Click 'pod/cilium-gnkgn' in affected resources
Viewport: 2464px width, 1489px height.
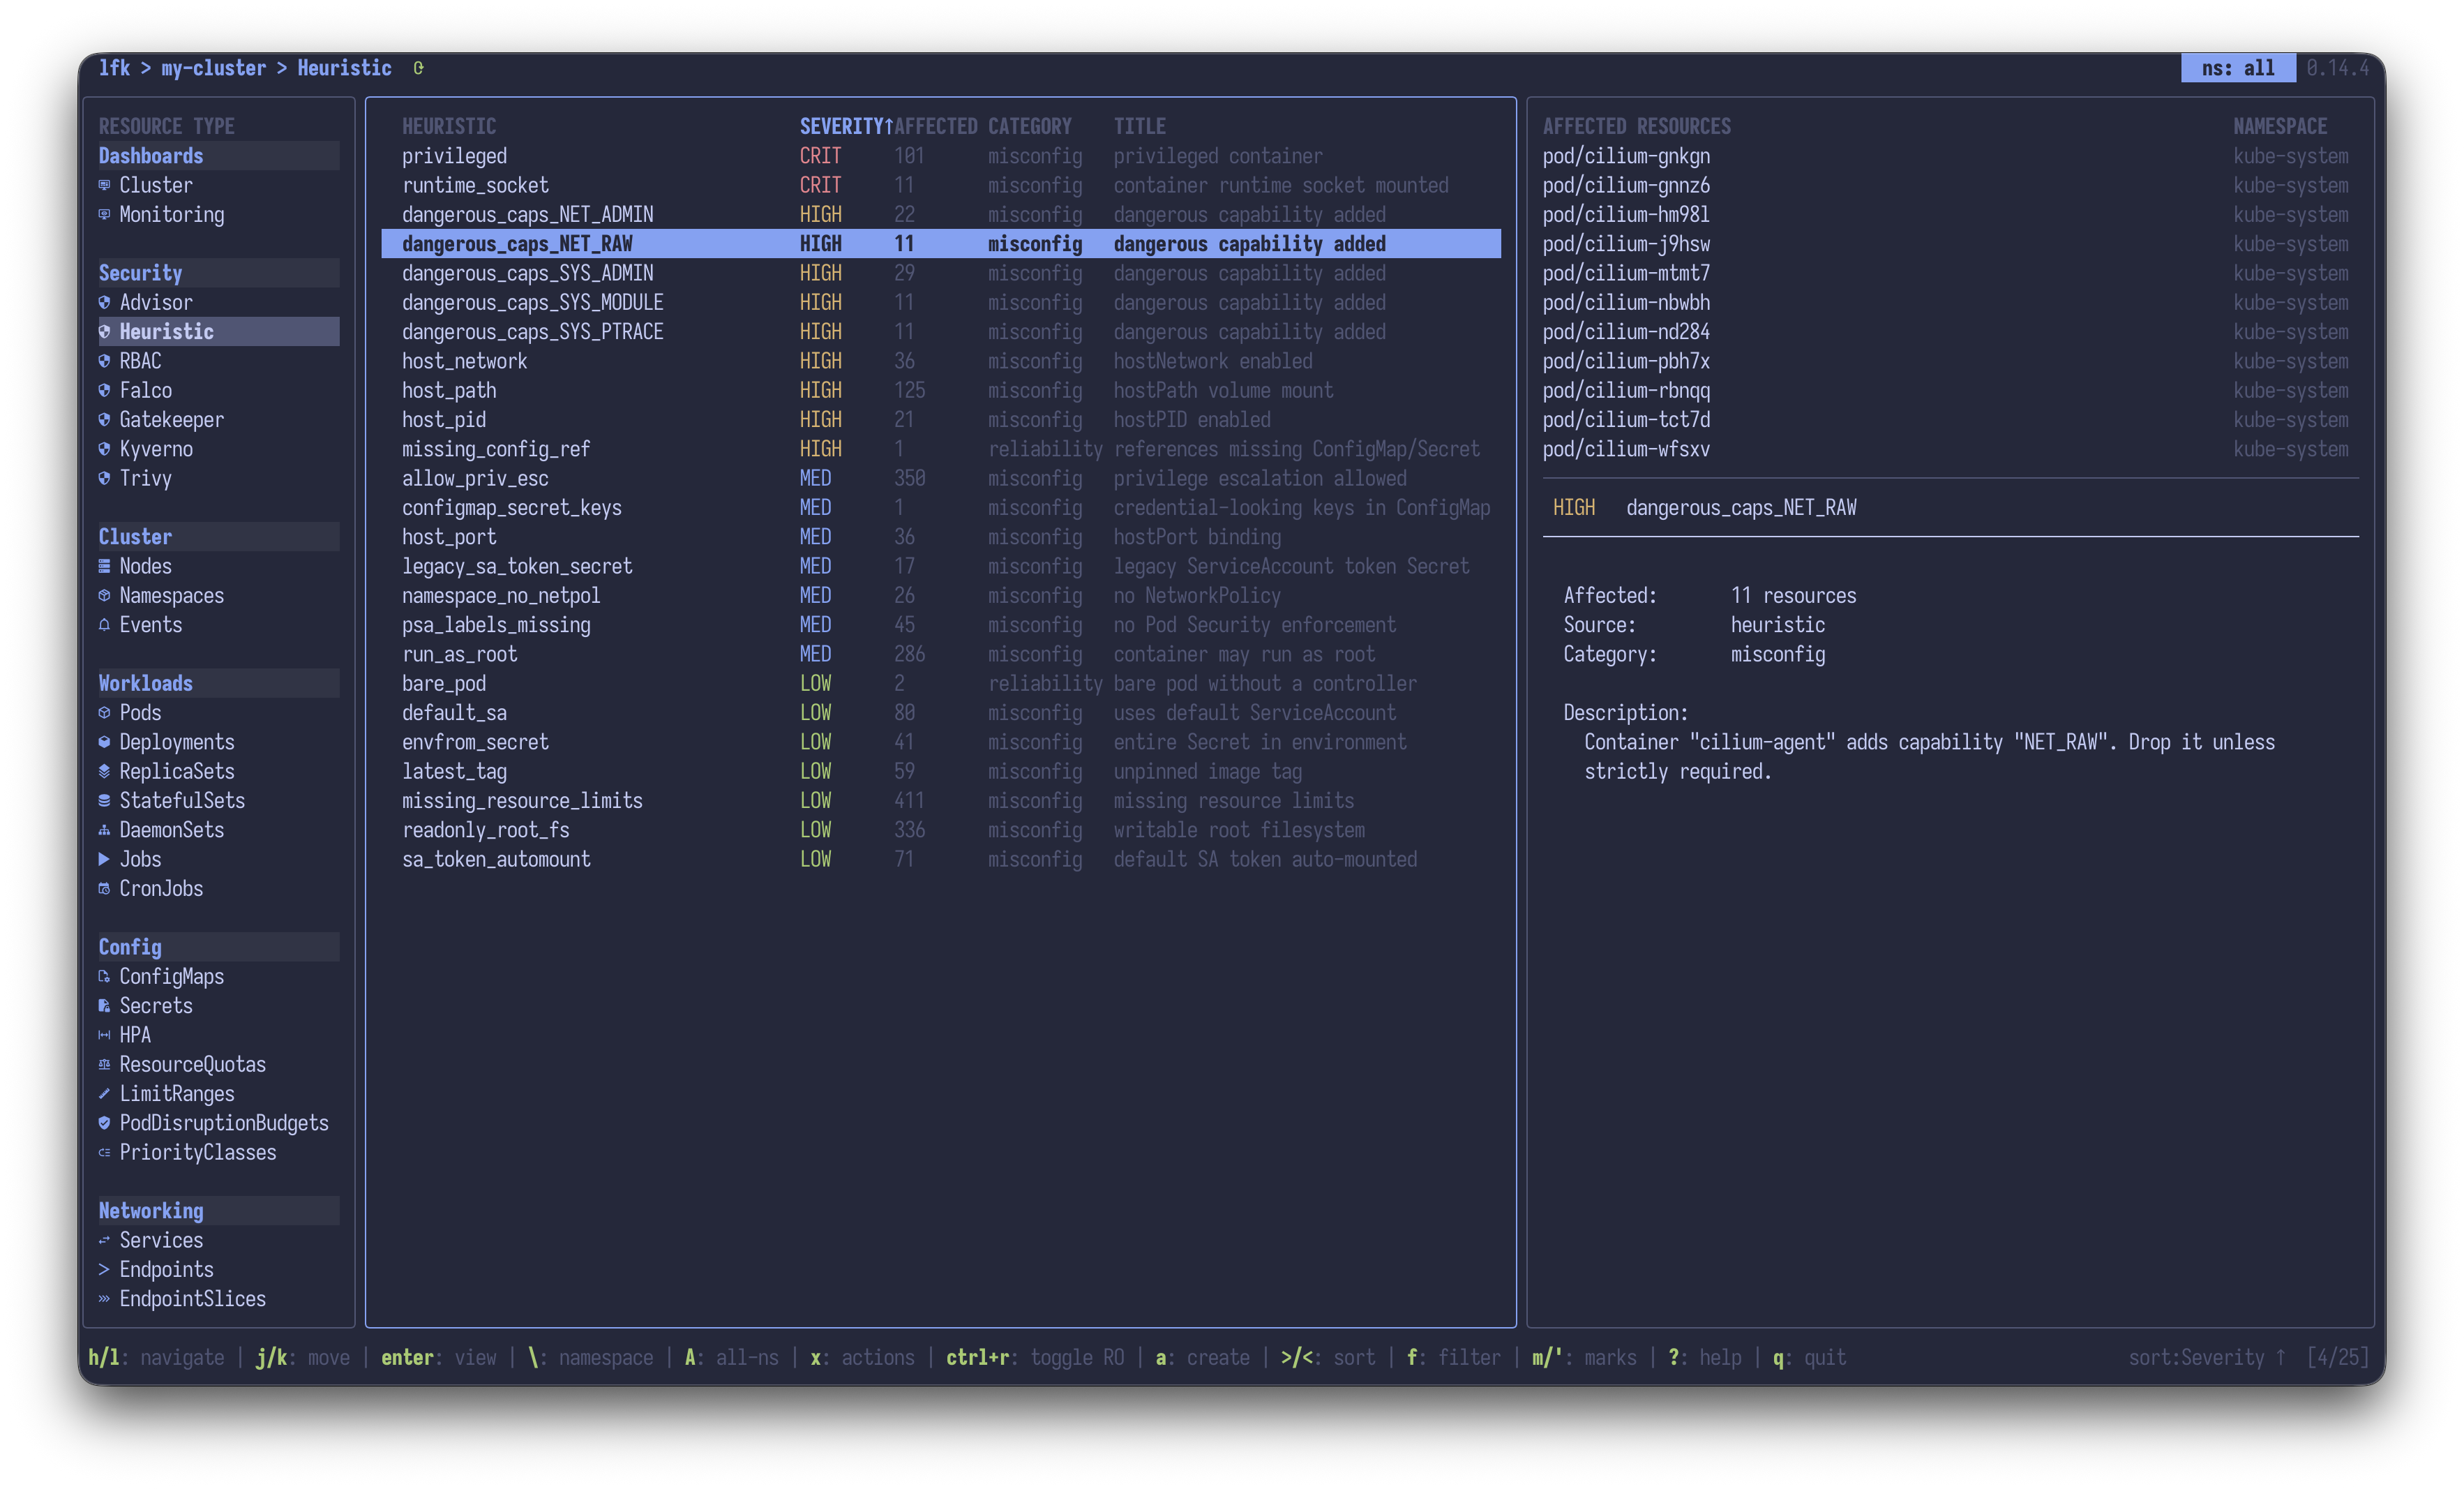click(x=1626, y=156)
